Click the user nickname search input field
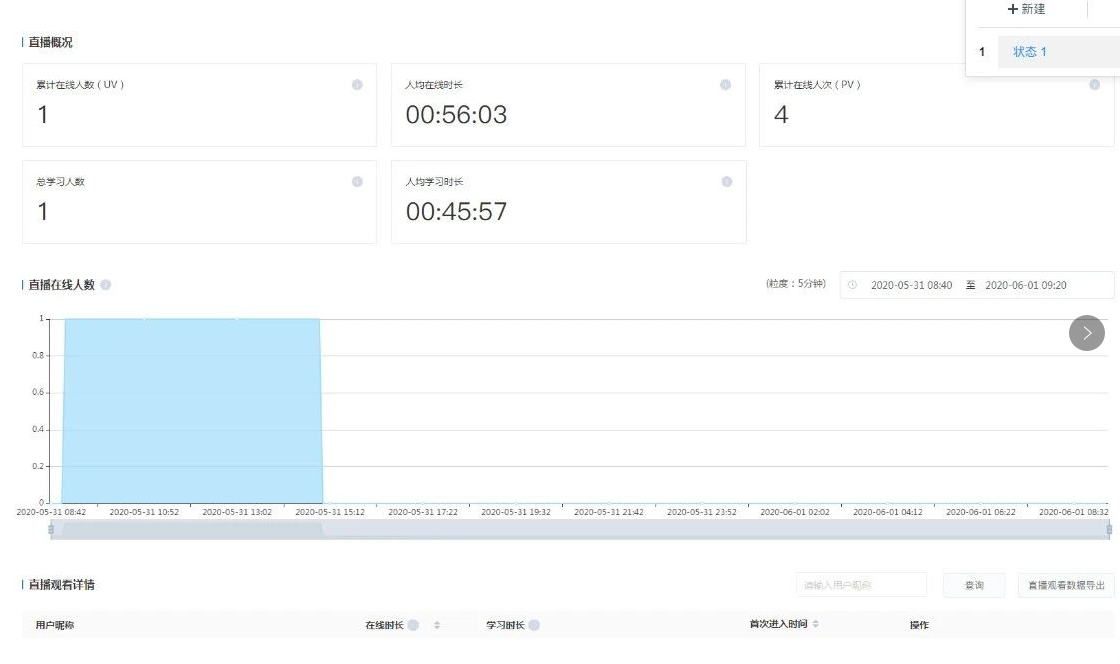Screen dimensions: 1120x664 point(862,585)
